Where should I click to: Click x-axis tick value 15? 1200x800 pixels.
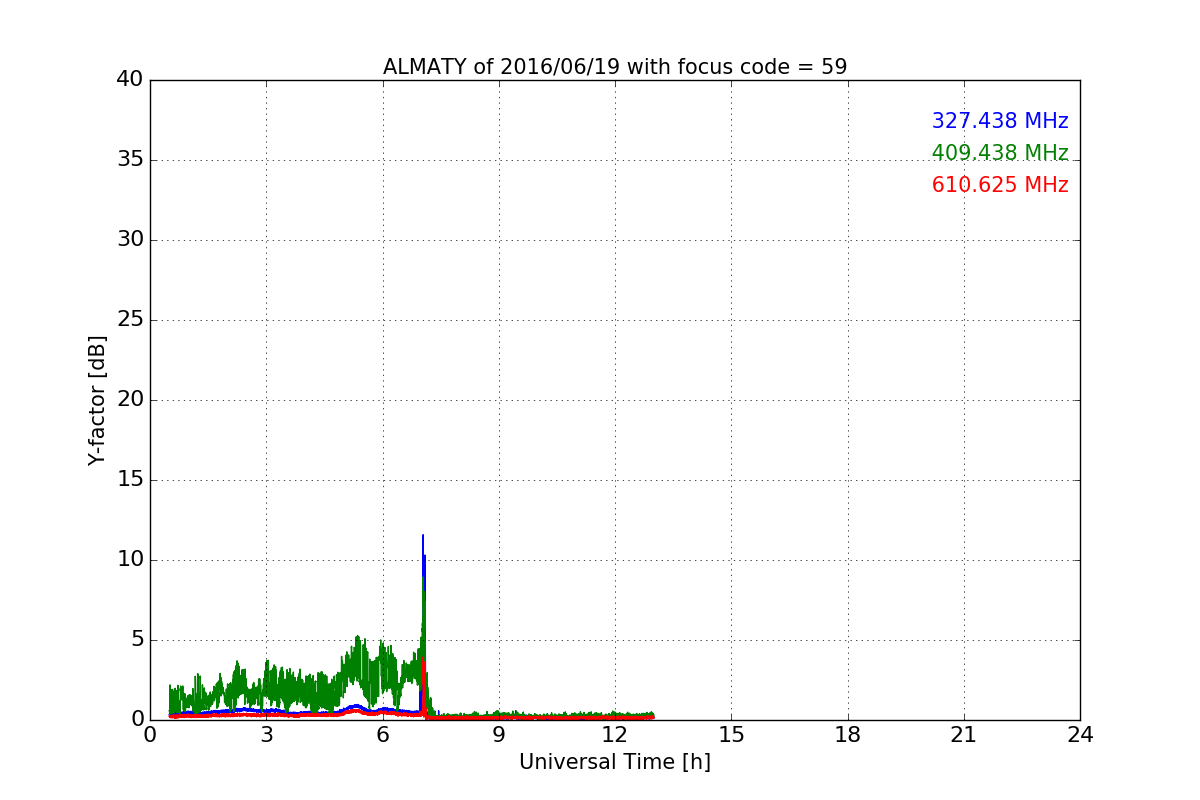731,735
